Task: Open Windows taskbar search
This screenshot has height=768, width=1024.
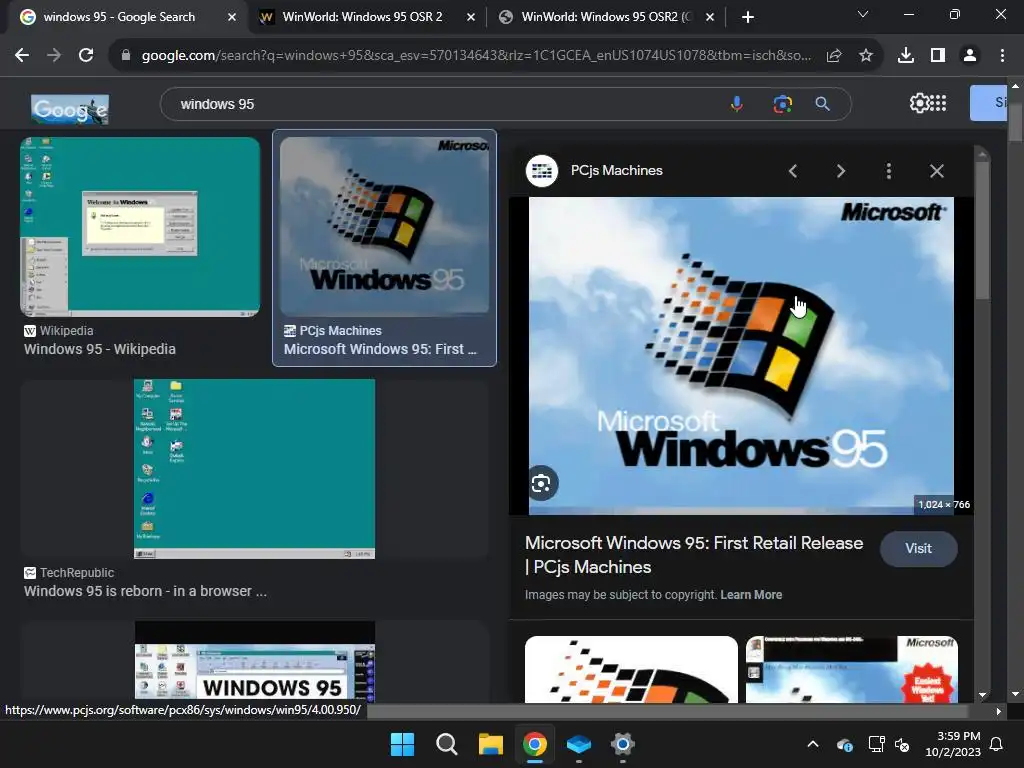Action: pyautogui.click(x=447, y=744)
